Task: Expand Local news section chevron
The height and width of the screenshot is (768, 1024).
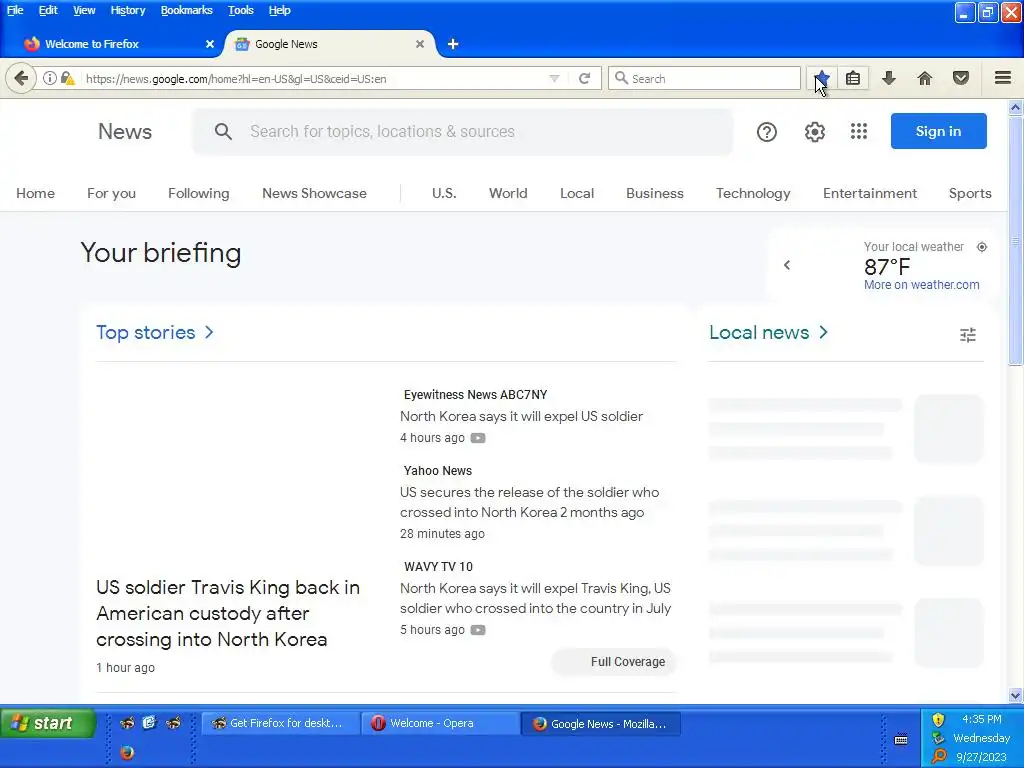Action: click(824, 332)
